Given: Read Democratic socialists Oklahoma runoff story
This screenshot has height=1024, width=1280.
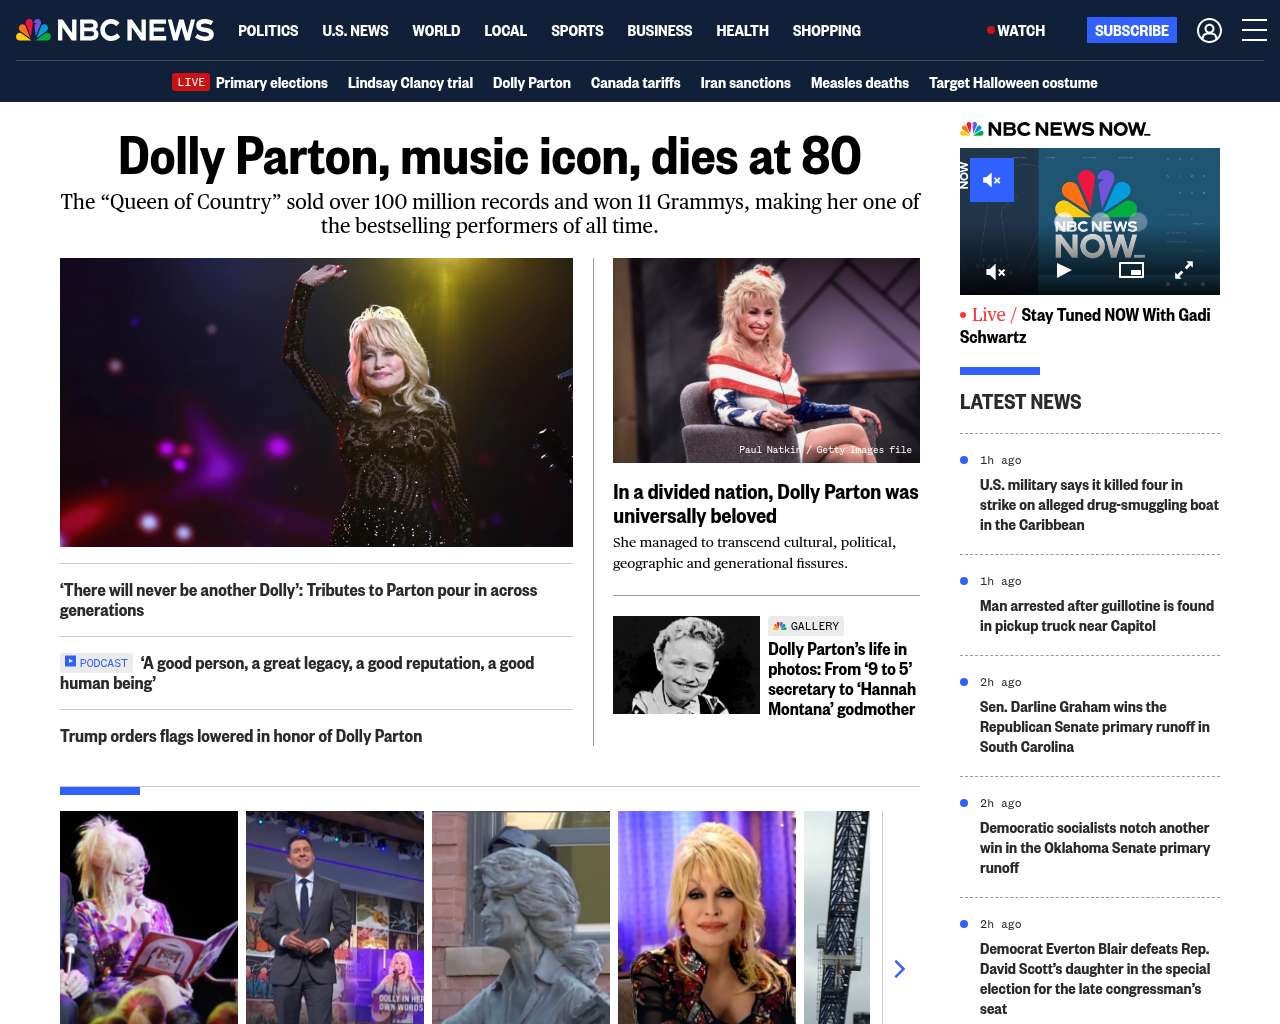Looking at the screenshot, I should click(x=1095, y=848).
